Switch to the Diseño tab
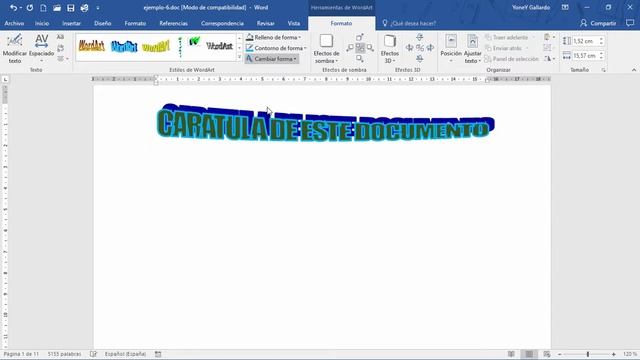Screen dimensions: 640x360 point(102,23)
